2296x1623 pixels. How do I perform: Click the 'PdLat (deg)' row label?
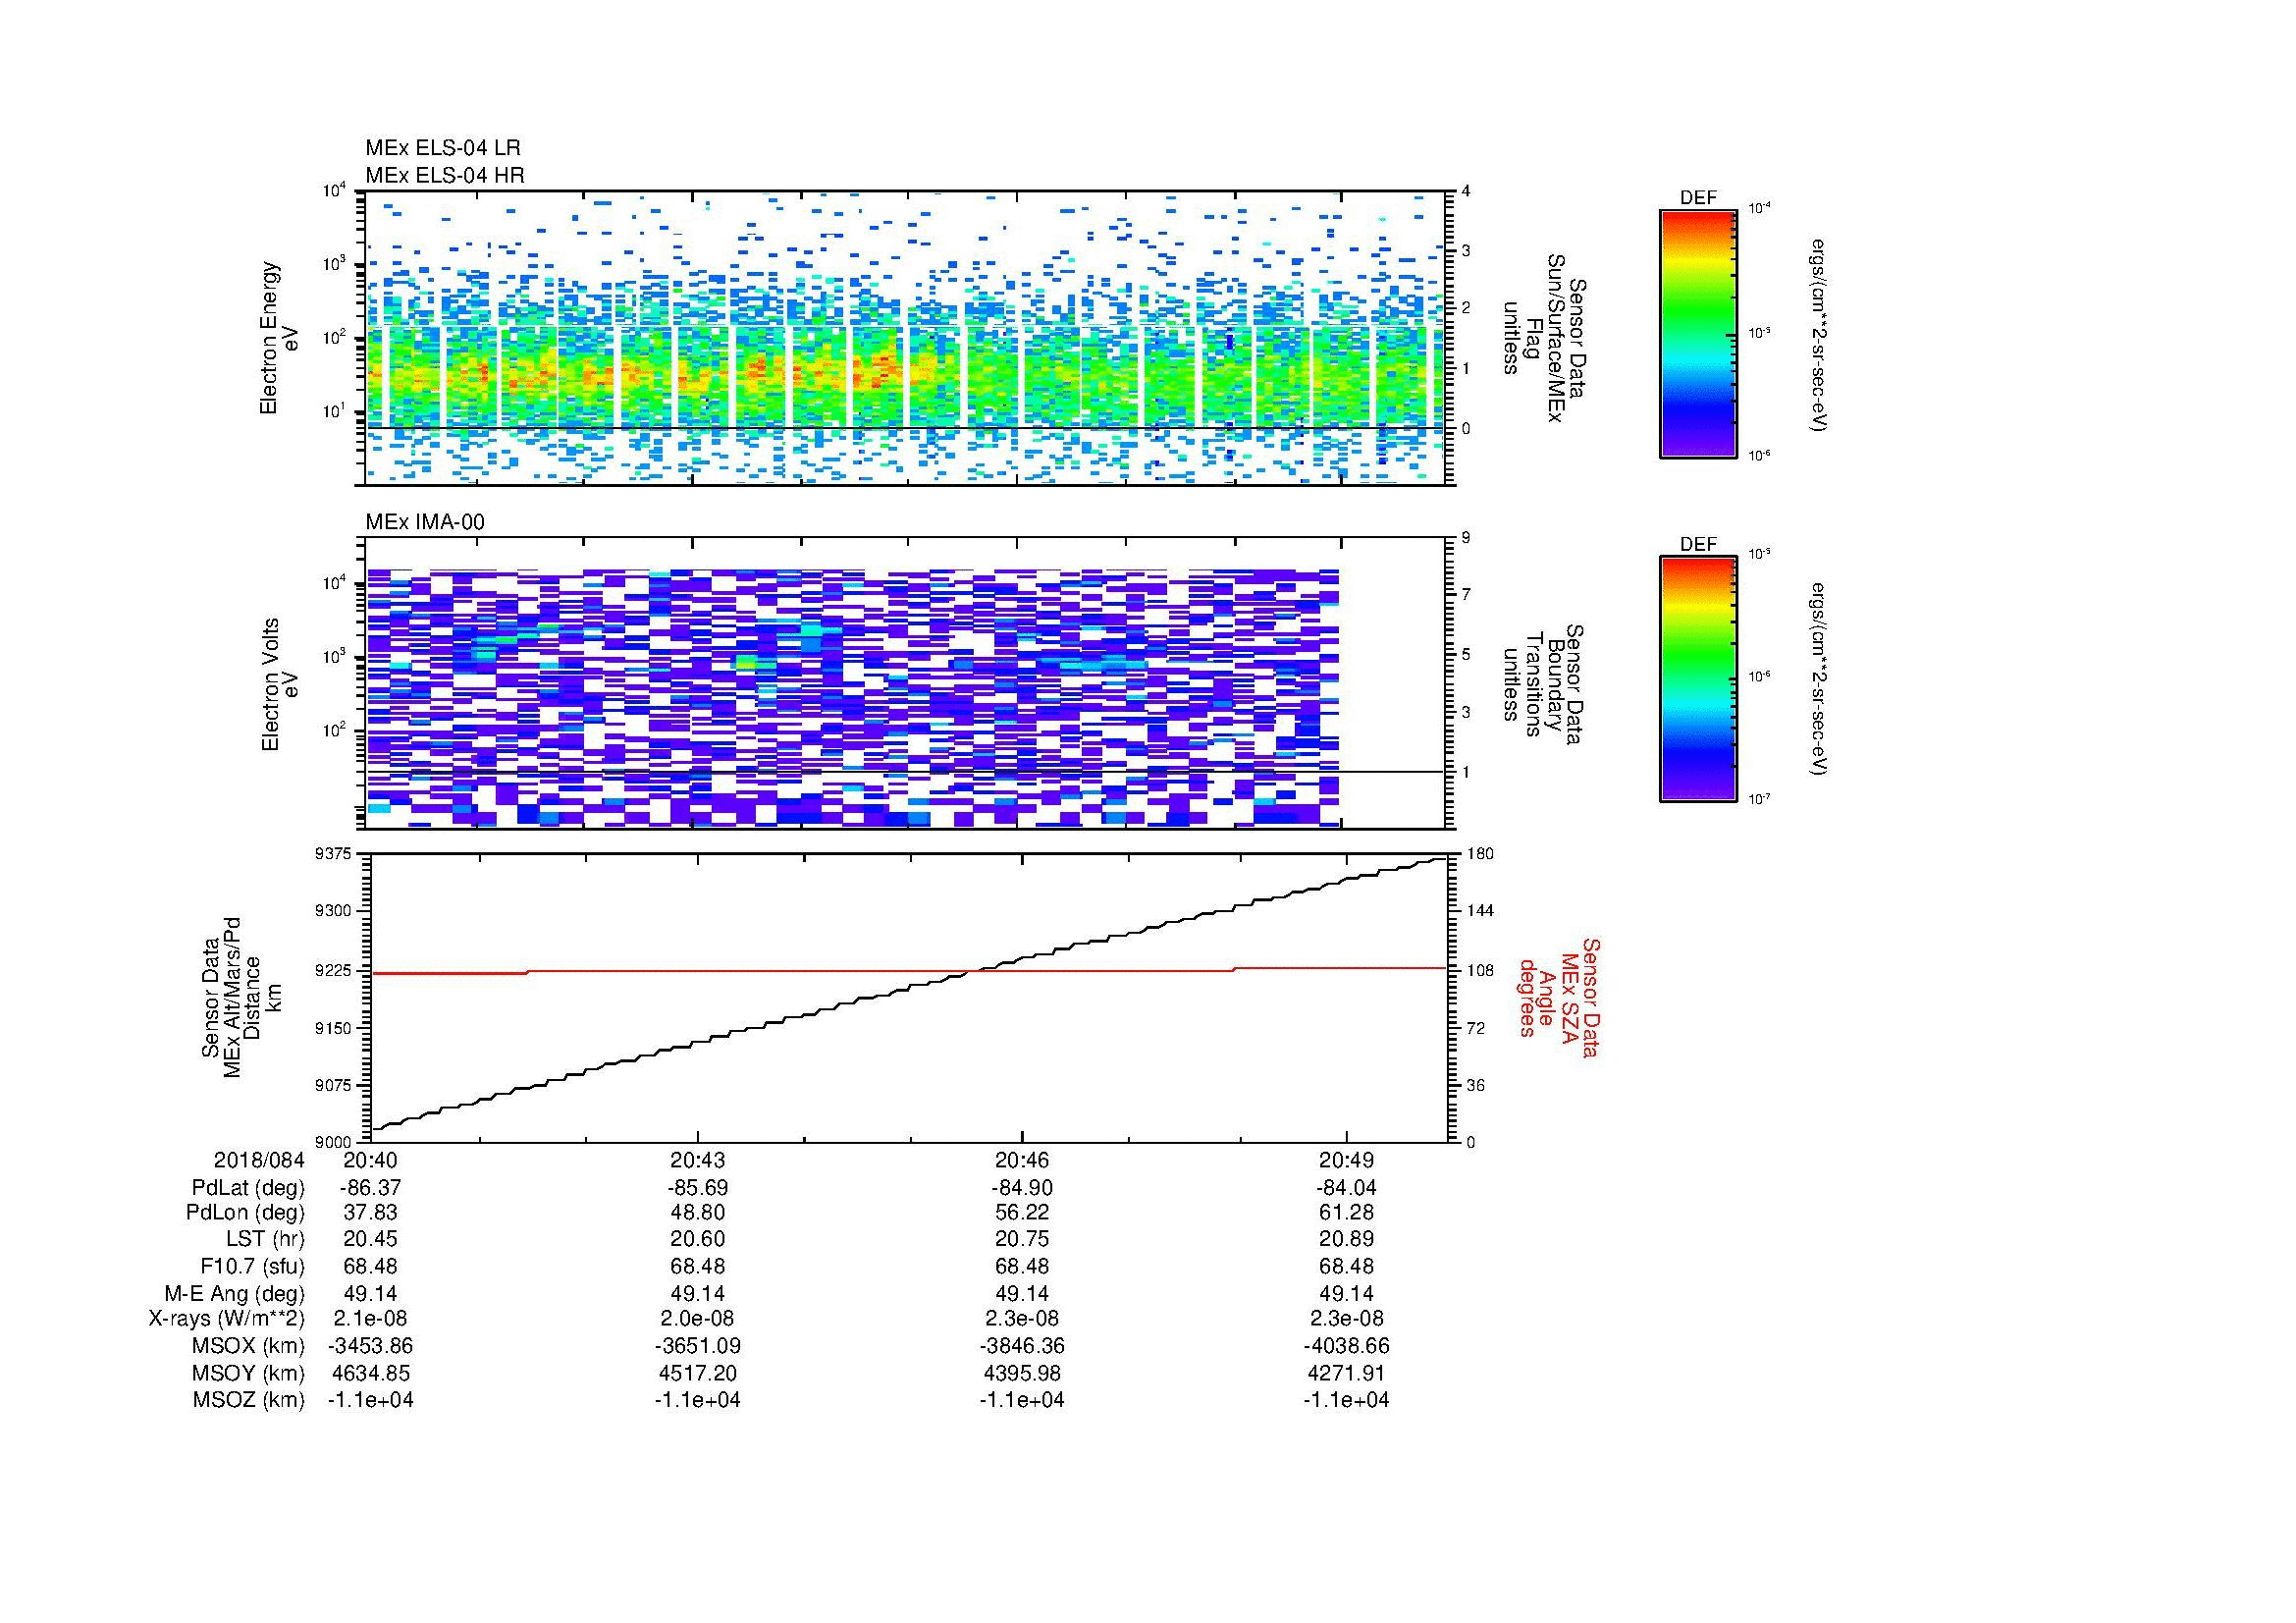click(248, 1188)
